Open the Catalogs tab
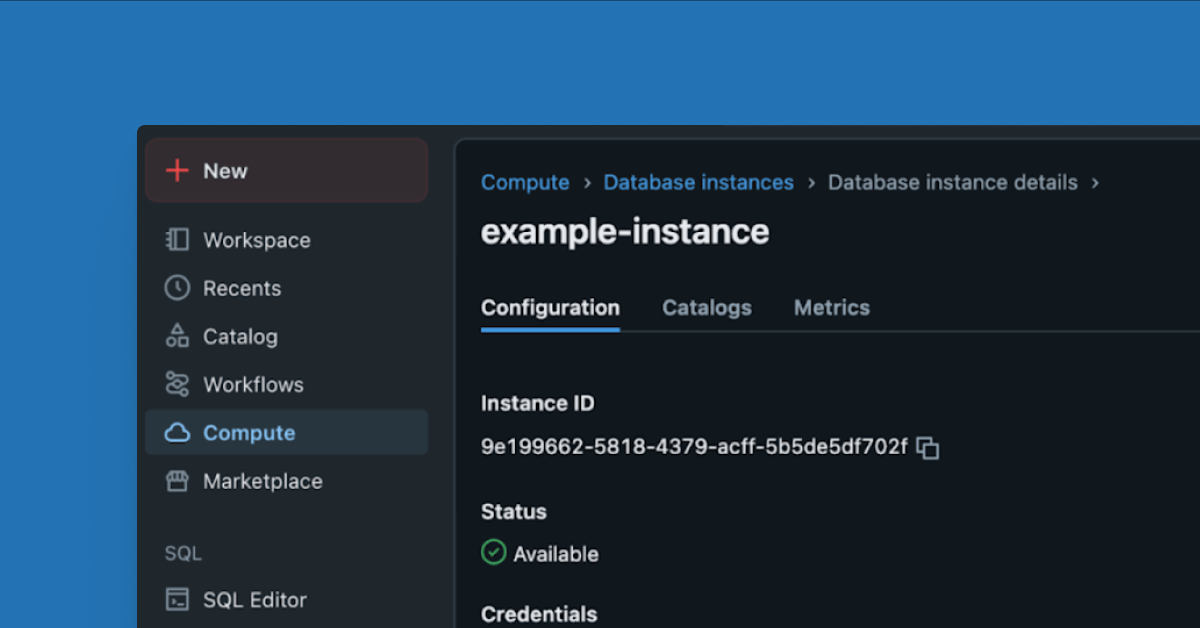Viewport: 1200px width, 628px height. (706, 308)
